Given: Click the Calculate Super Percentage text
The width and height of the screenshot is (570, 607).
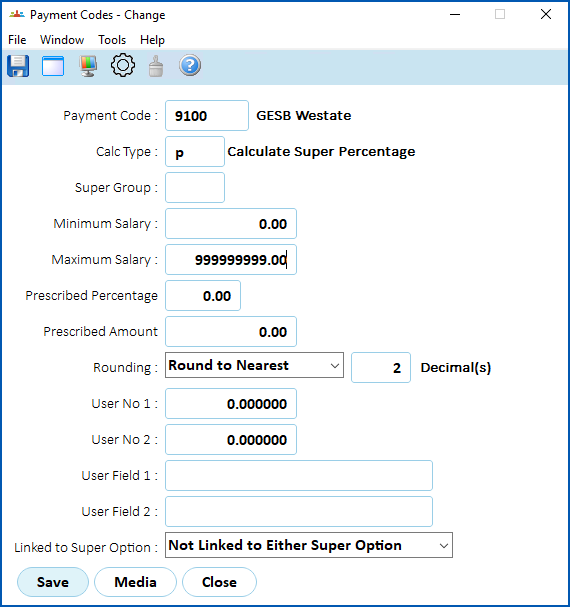Looking at the screenshot, I should coord(321,152).
